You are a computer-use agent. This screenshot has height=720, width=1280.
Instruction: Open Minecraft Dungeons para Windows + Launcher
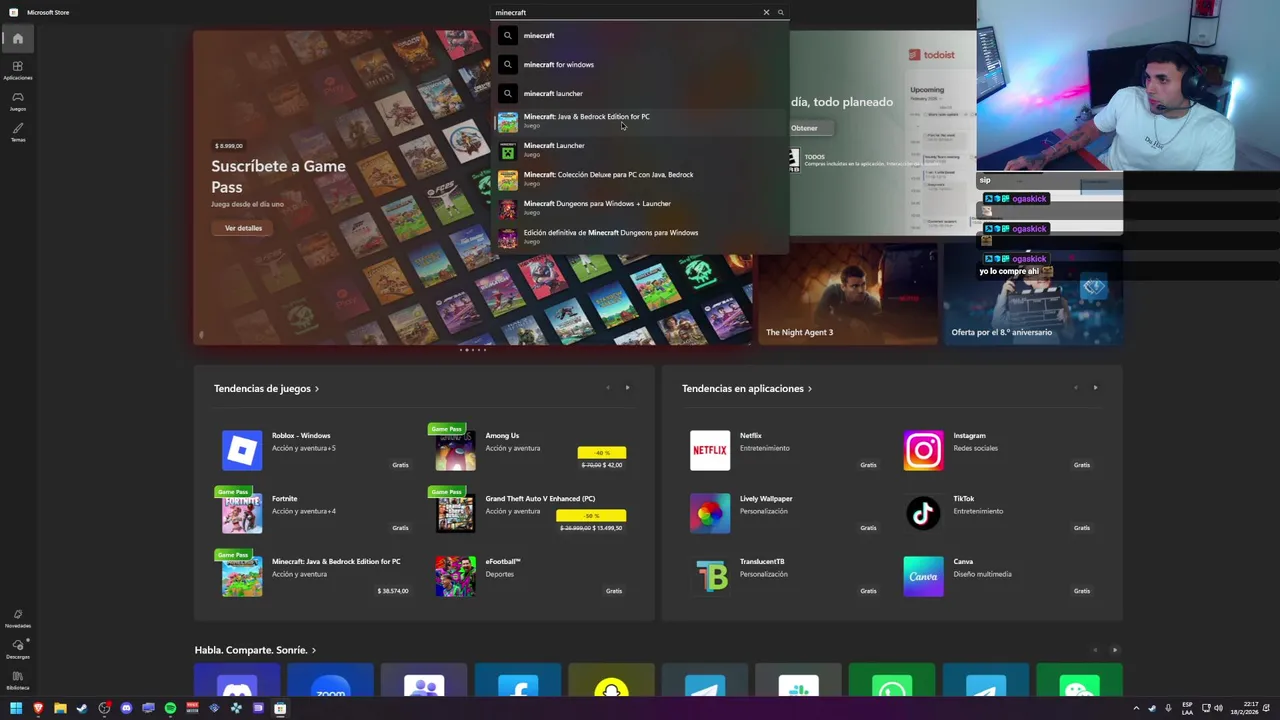[x=640, y=208]
